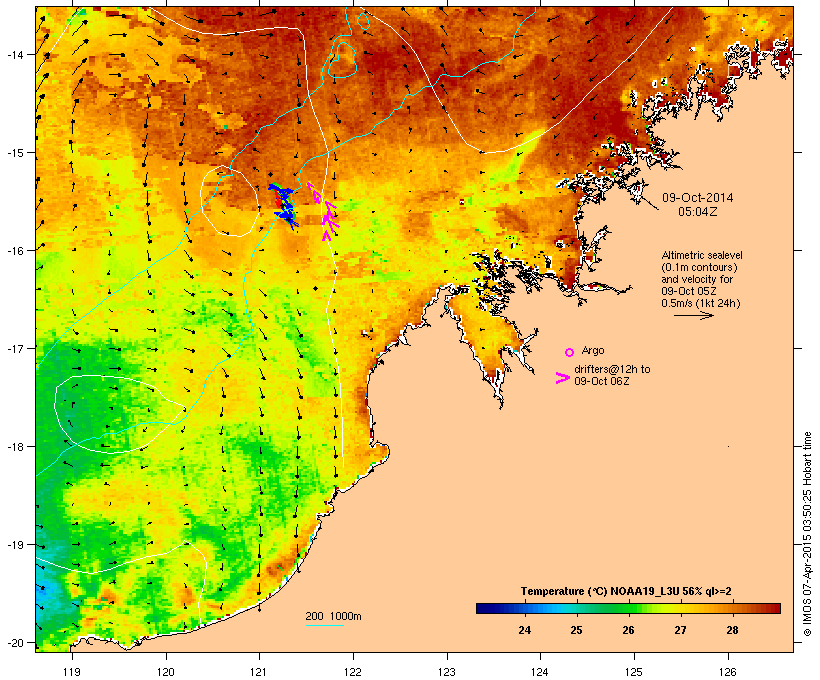Click the 126 longitude axis label
Viewport: 820px width, 680px height.
pos(728,672)
